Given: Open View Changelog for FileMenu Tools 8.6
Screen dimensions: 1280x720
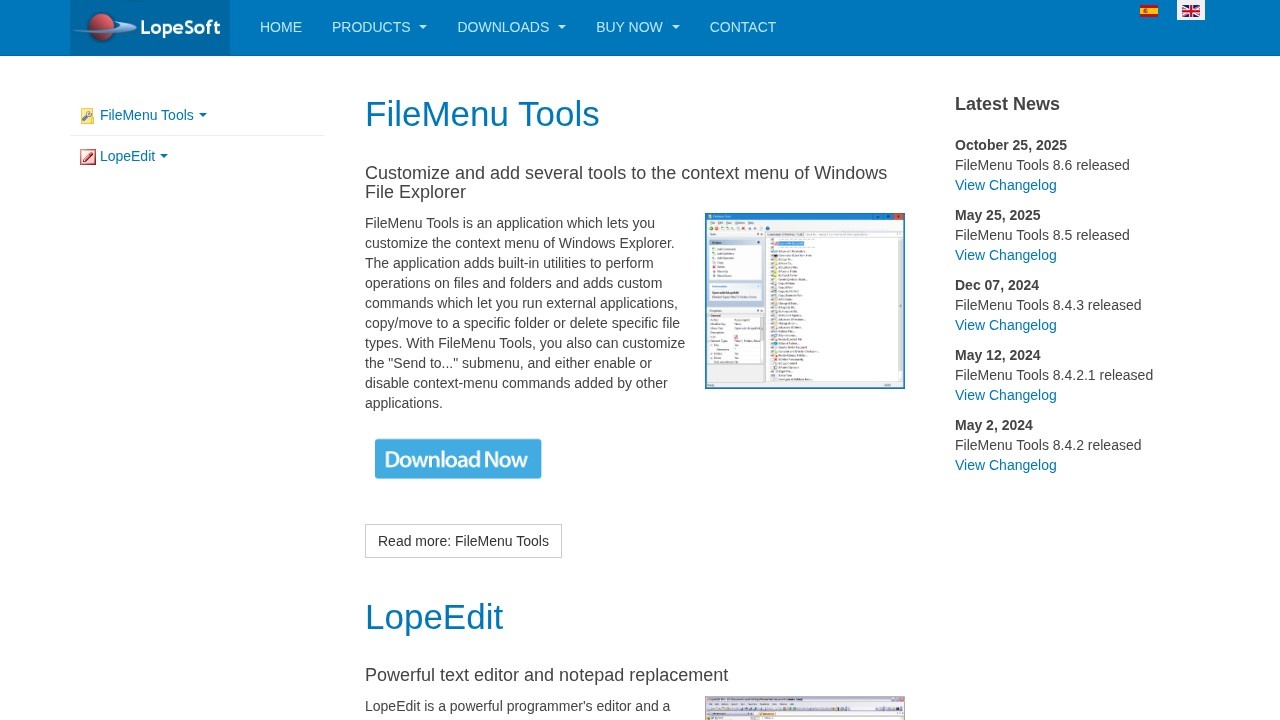Looking at the screenshot, I should point(1005,185).
